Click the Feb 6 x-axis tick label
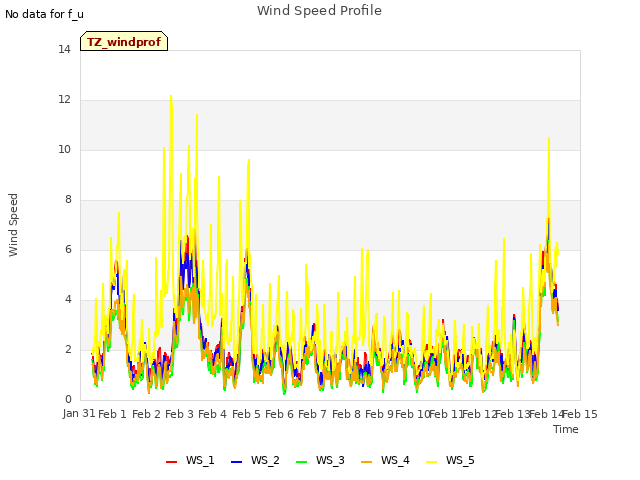640x480 pixels. point(280,414)
